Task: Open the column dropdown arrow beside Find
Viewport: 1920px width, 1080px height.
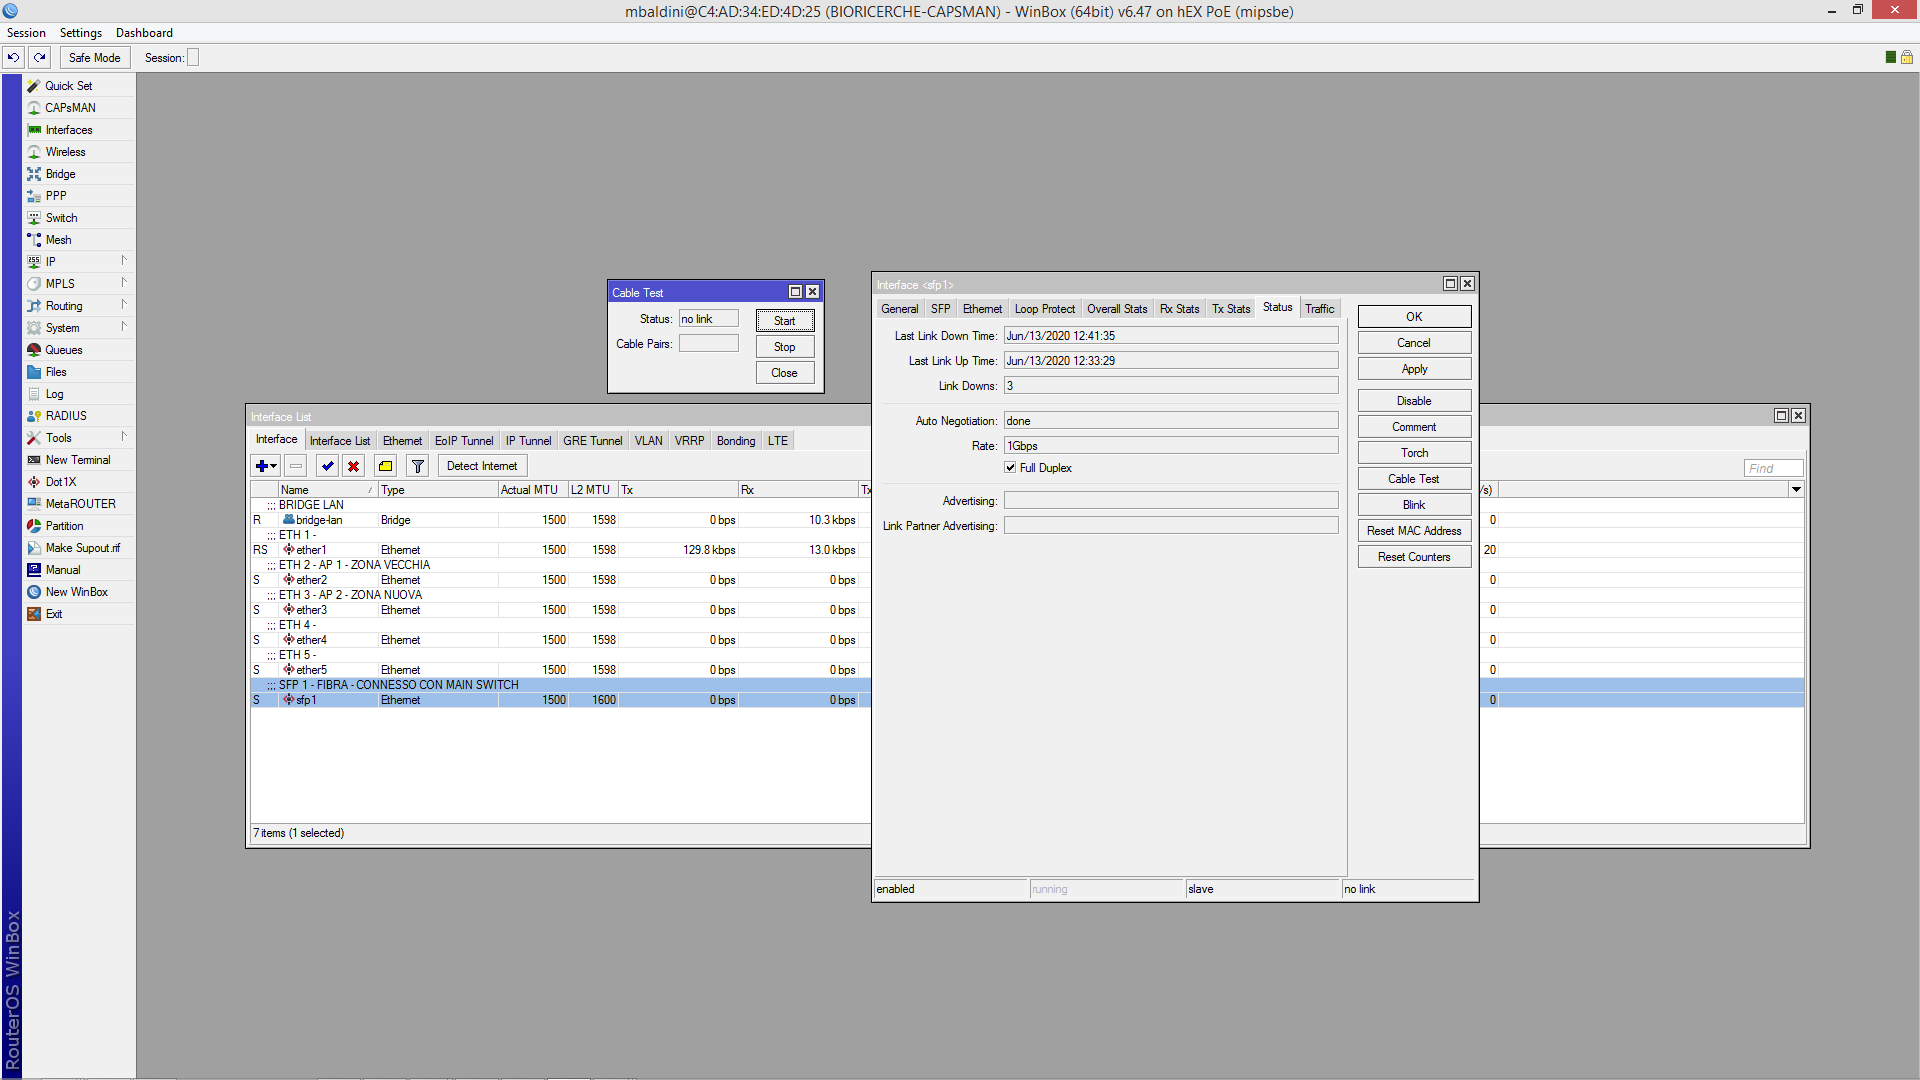Action: [x=1796, y=490]
